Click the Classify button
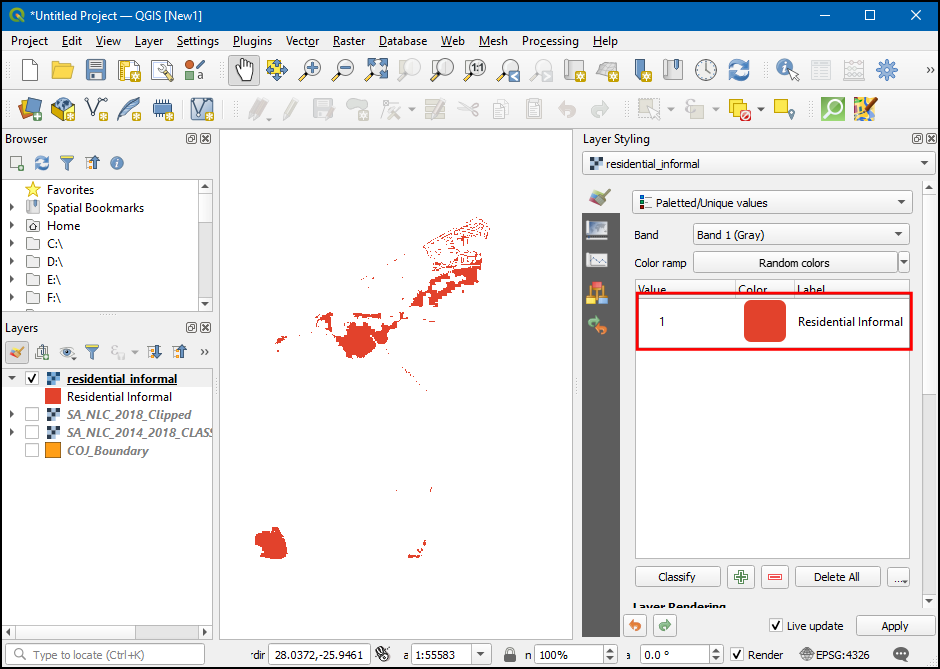940x669 pixels. coord(677,577)
